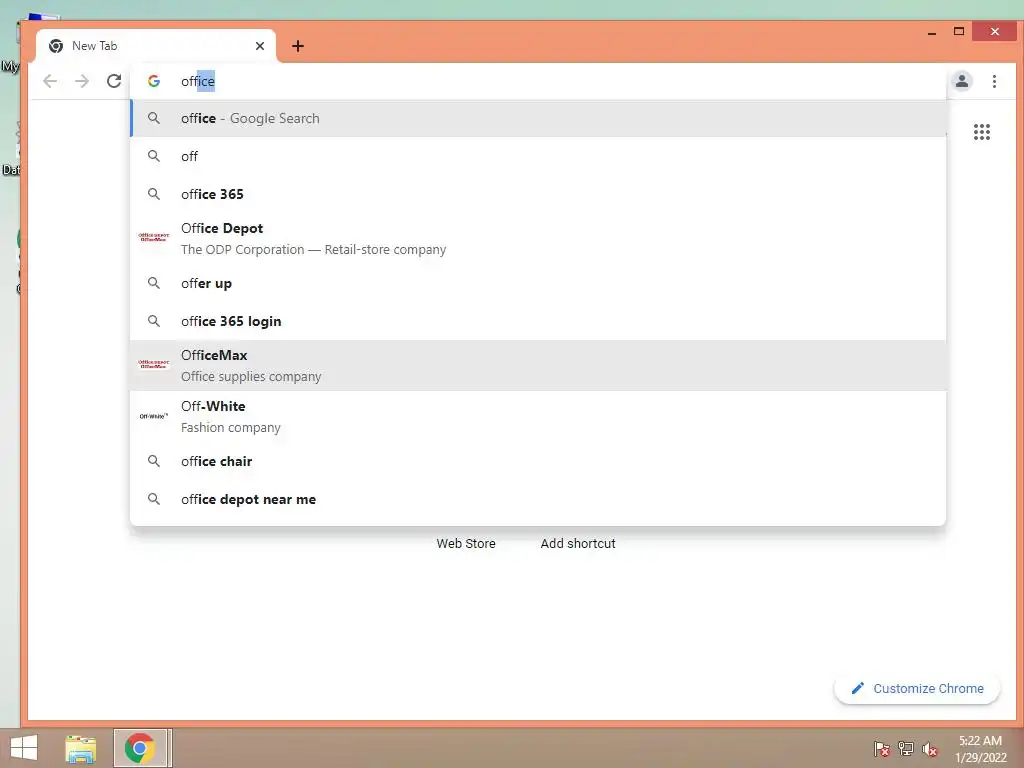Click the OfficeMax logo thumbnail
Screen dimensions: 1024x768
[x=153, y=364]
